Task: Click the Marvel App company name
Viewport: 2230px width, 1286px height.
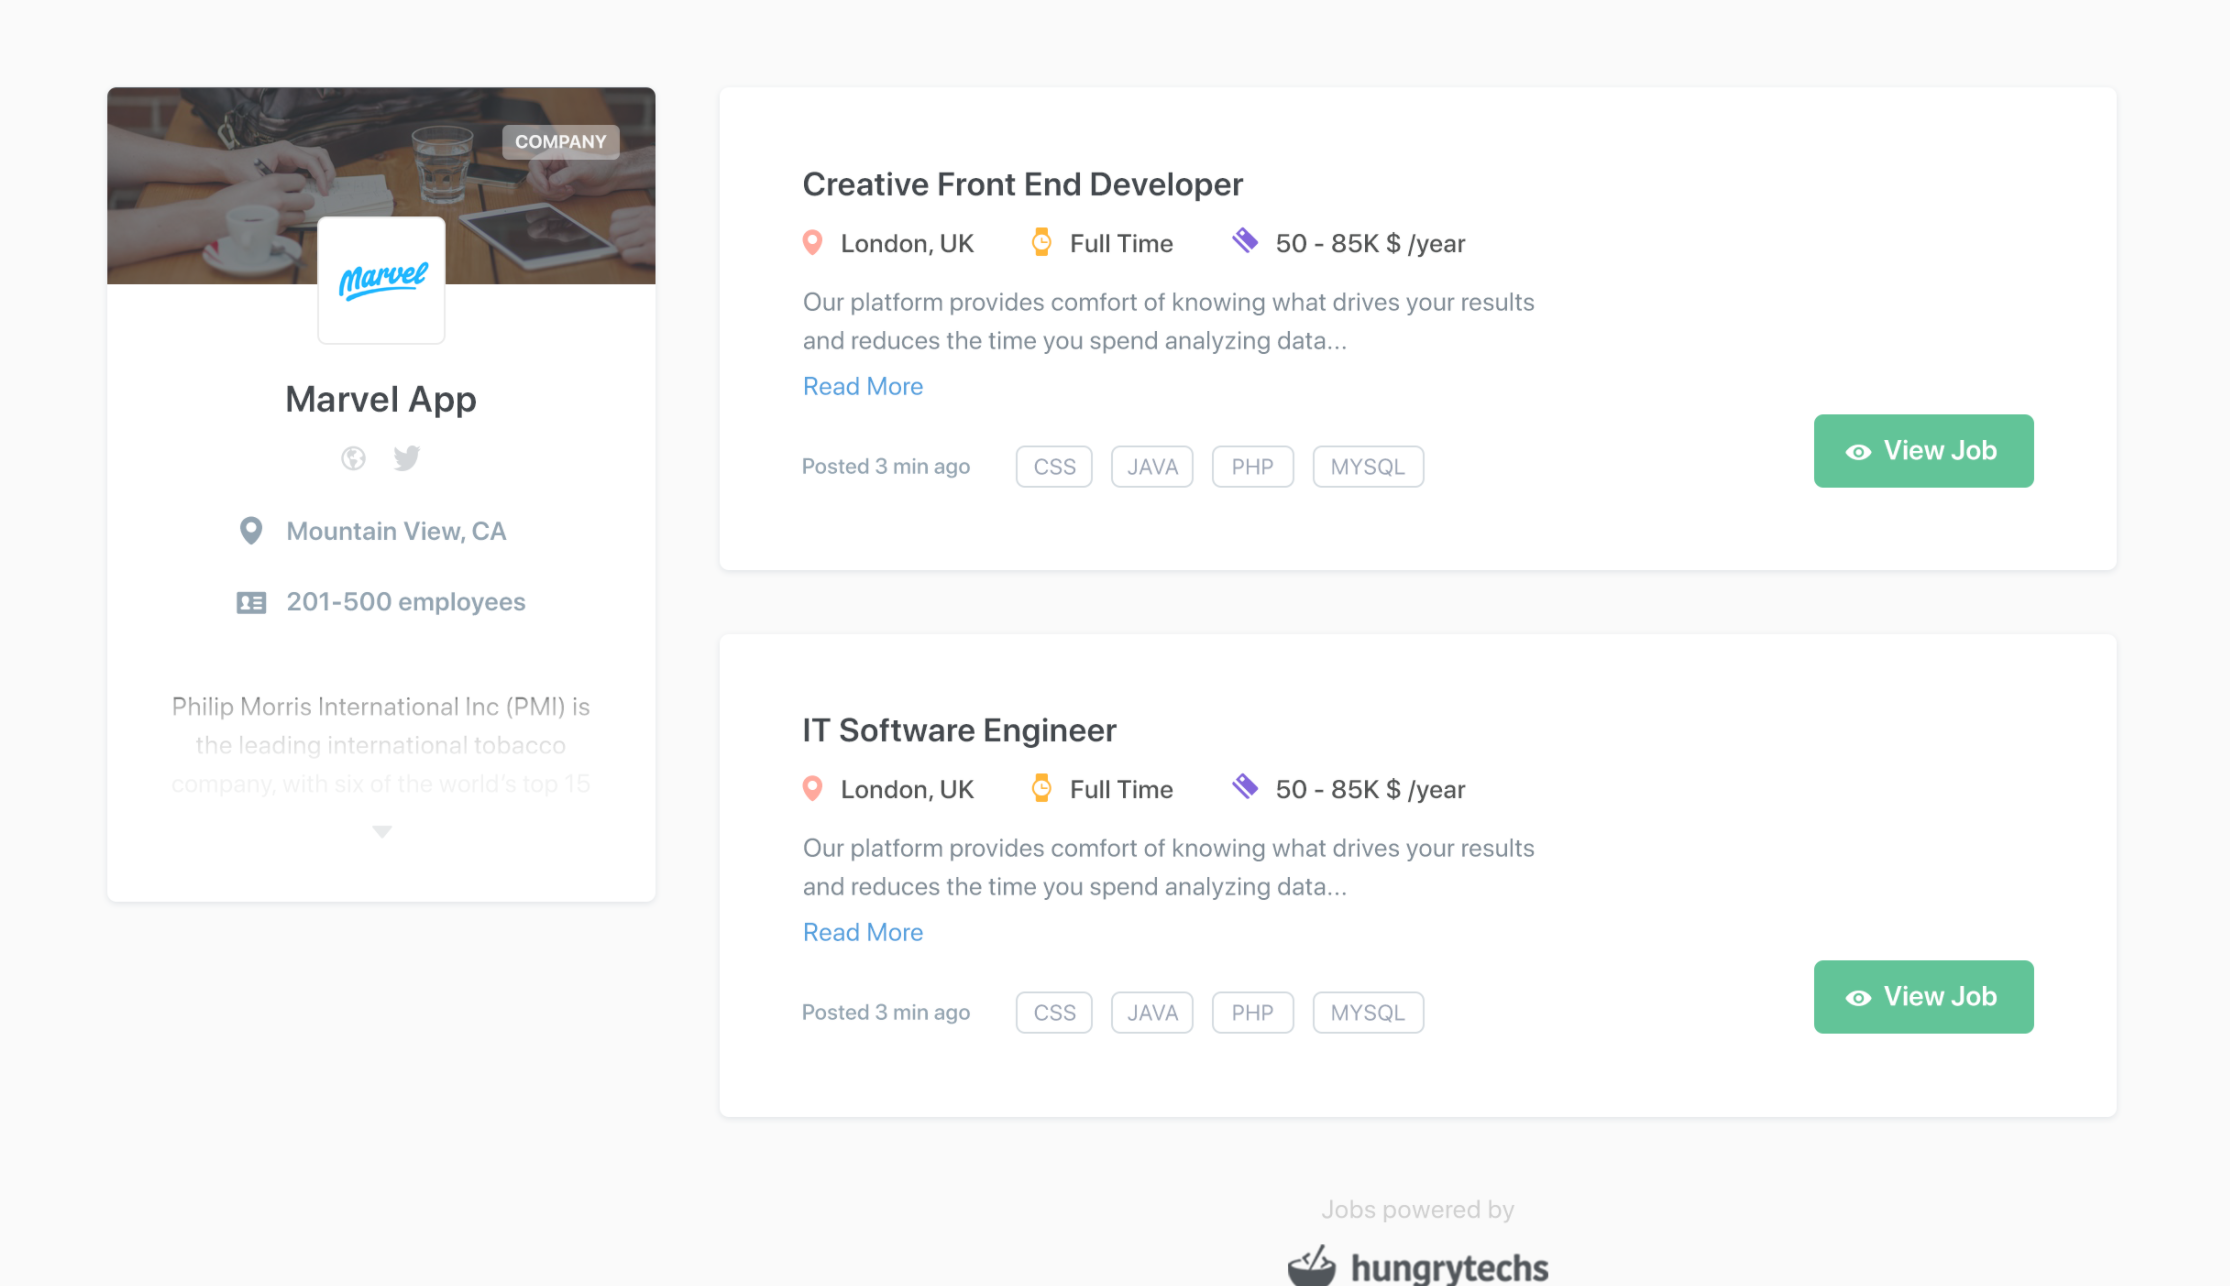Action: pos(381,399)
